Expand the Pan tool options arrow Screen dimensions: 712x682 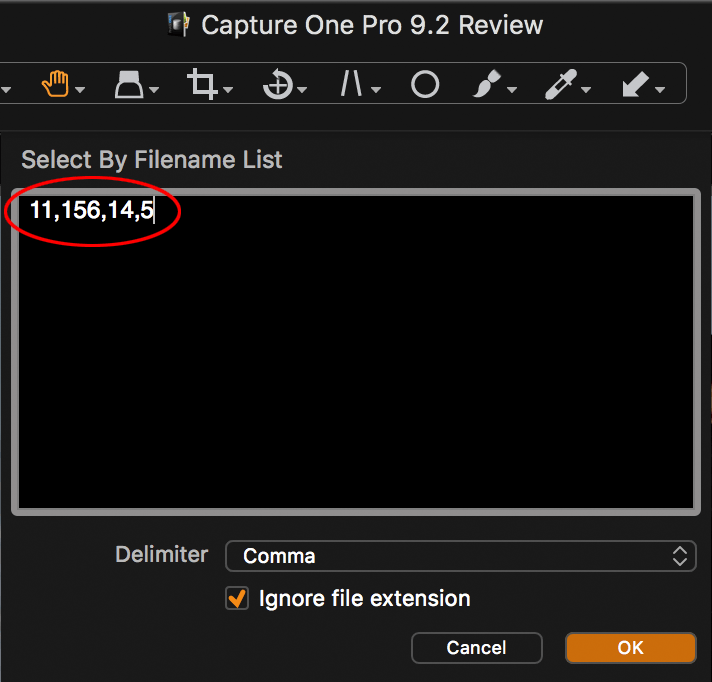point(80,90)
